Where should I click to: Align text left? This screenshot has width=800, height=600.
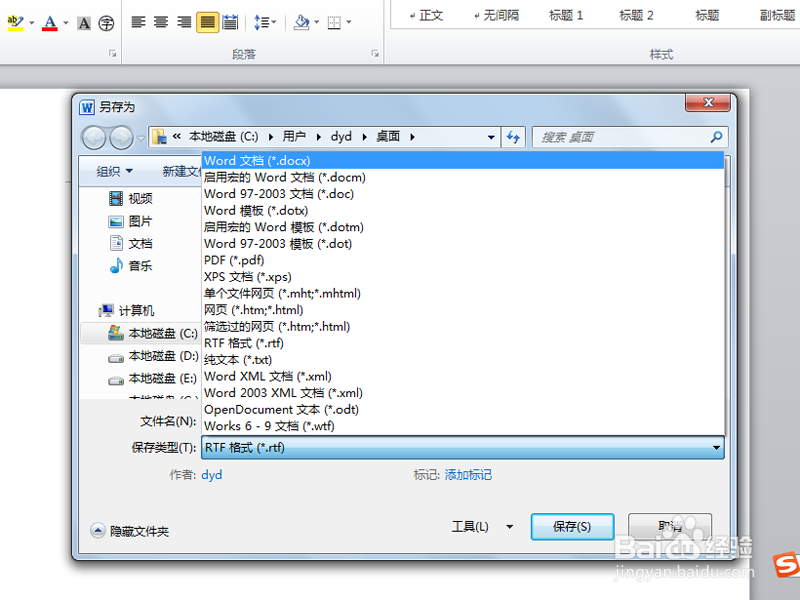click(138, 22)
